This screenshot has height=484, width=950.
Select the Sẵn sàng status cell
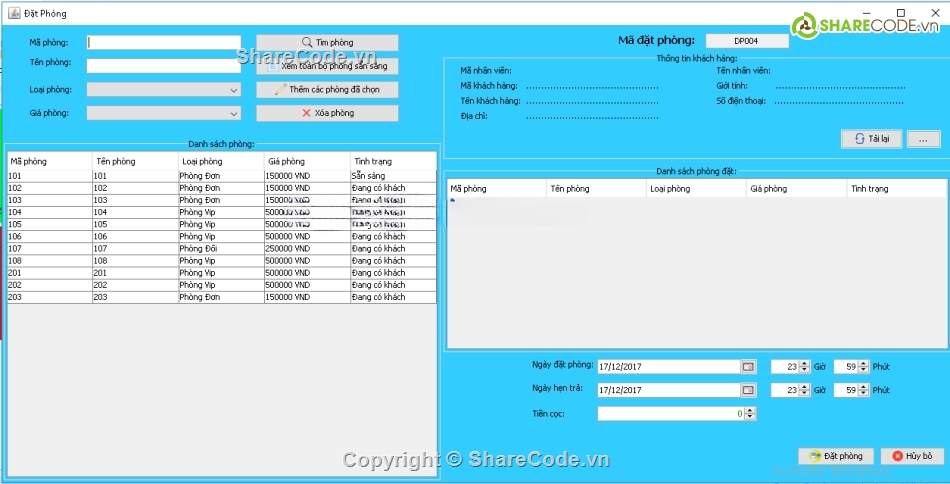(393, 176)
